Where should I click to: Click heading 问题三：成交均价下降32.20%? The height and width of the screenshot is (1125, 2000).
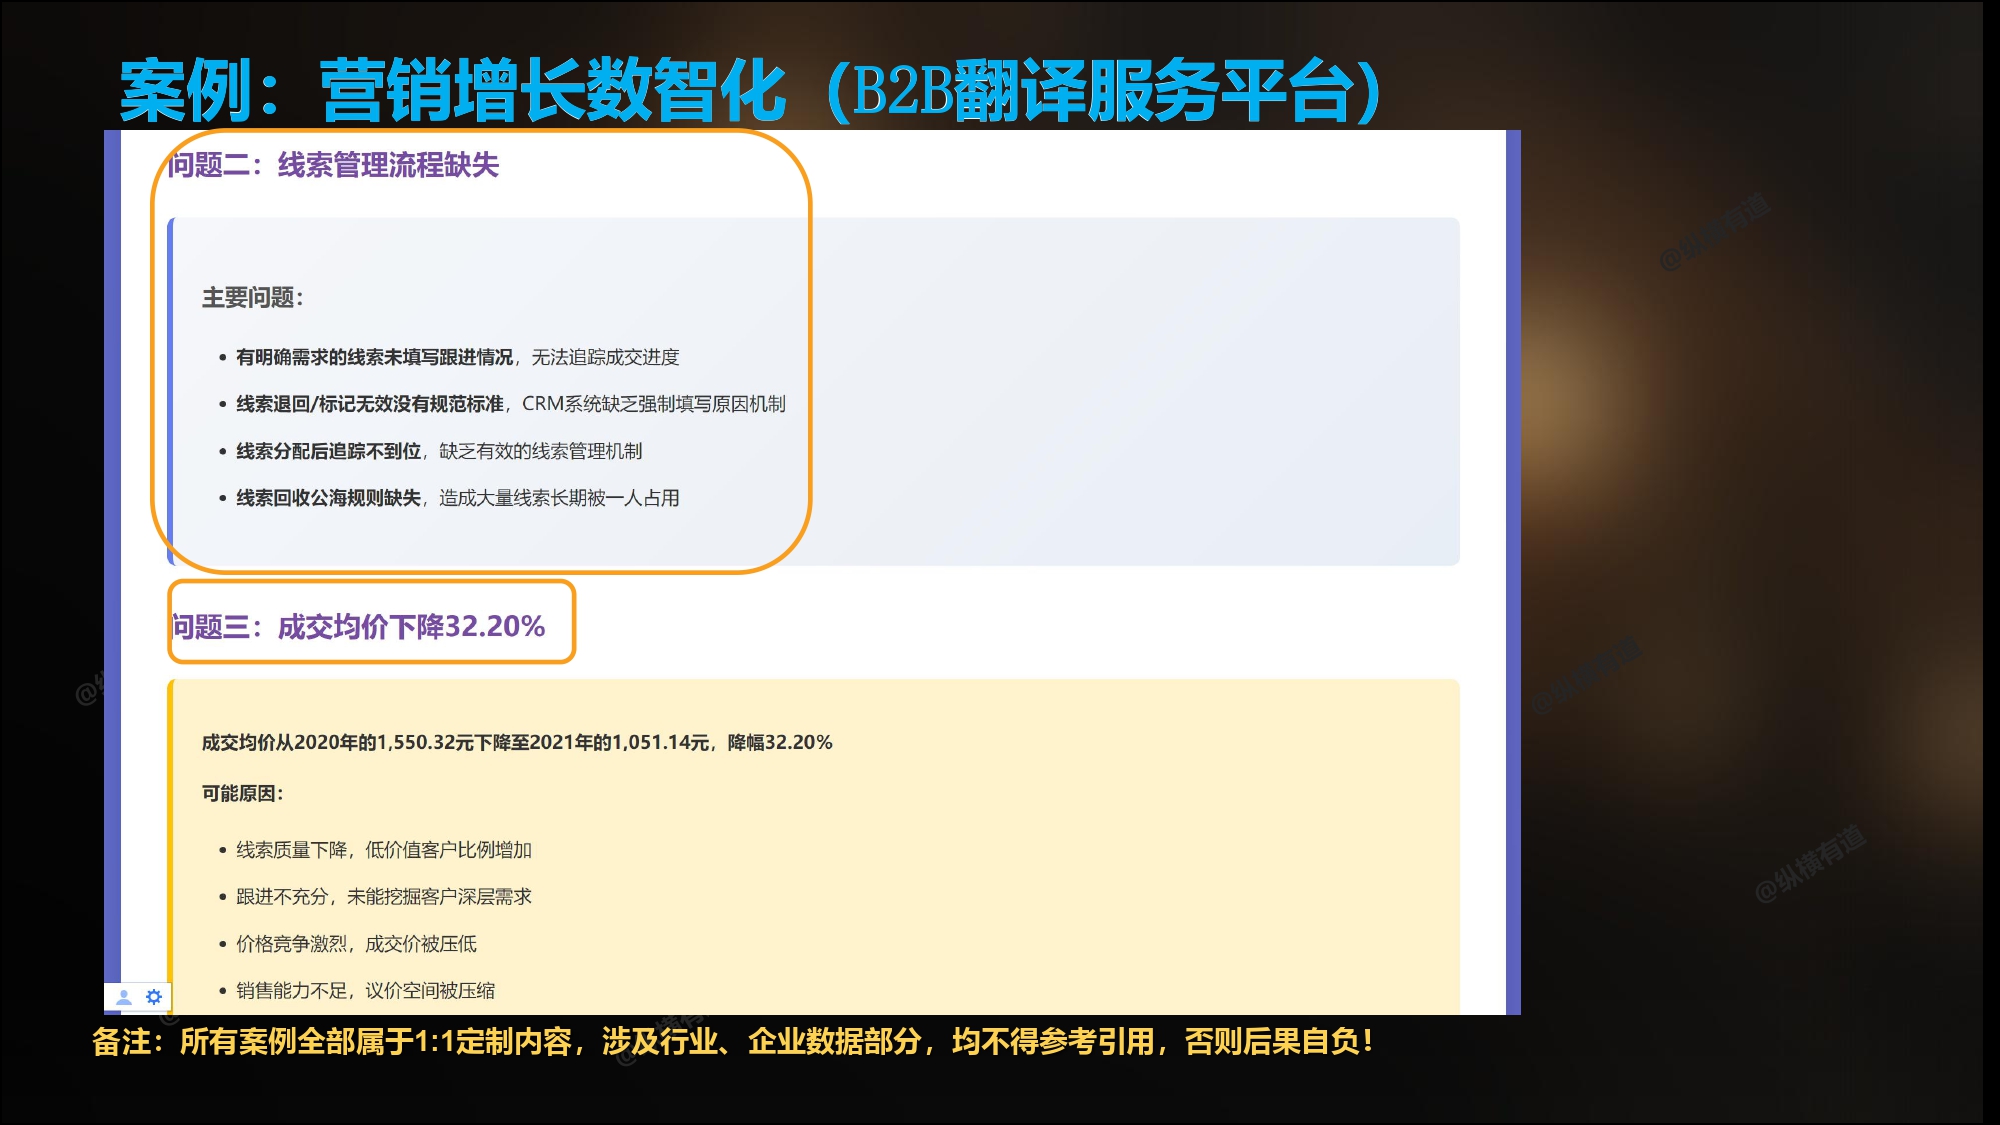pyautogui.click(x=358, y=627)
